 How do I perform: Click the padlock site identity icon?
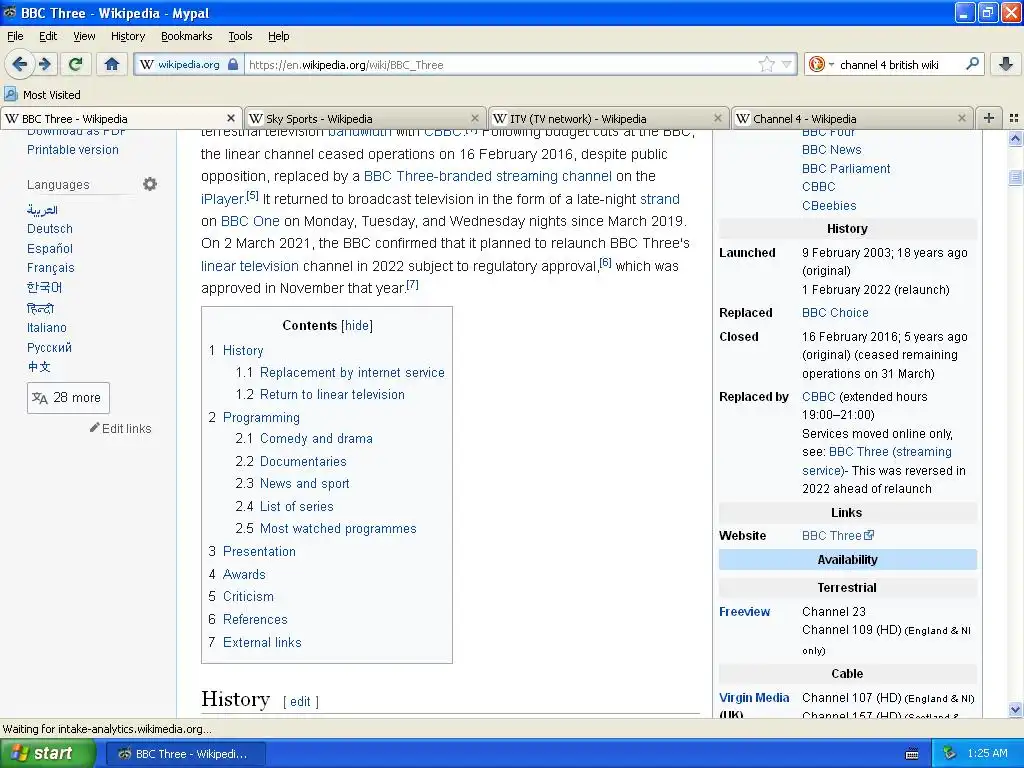[x=233, y=65]
